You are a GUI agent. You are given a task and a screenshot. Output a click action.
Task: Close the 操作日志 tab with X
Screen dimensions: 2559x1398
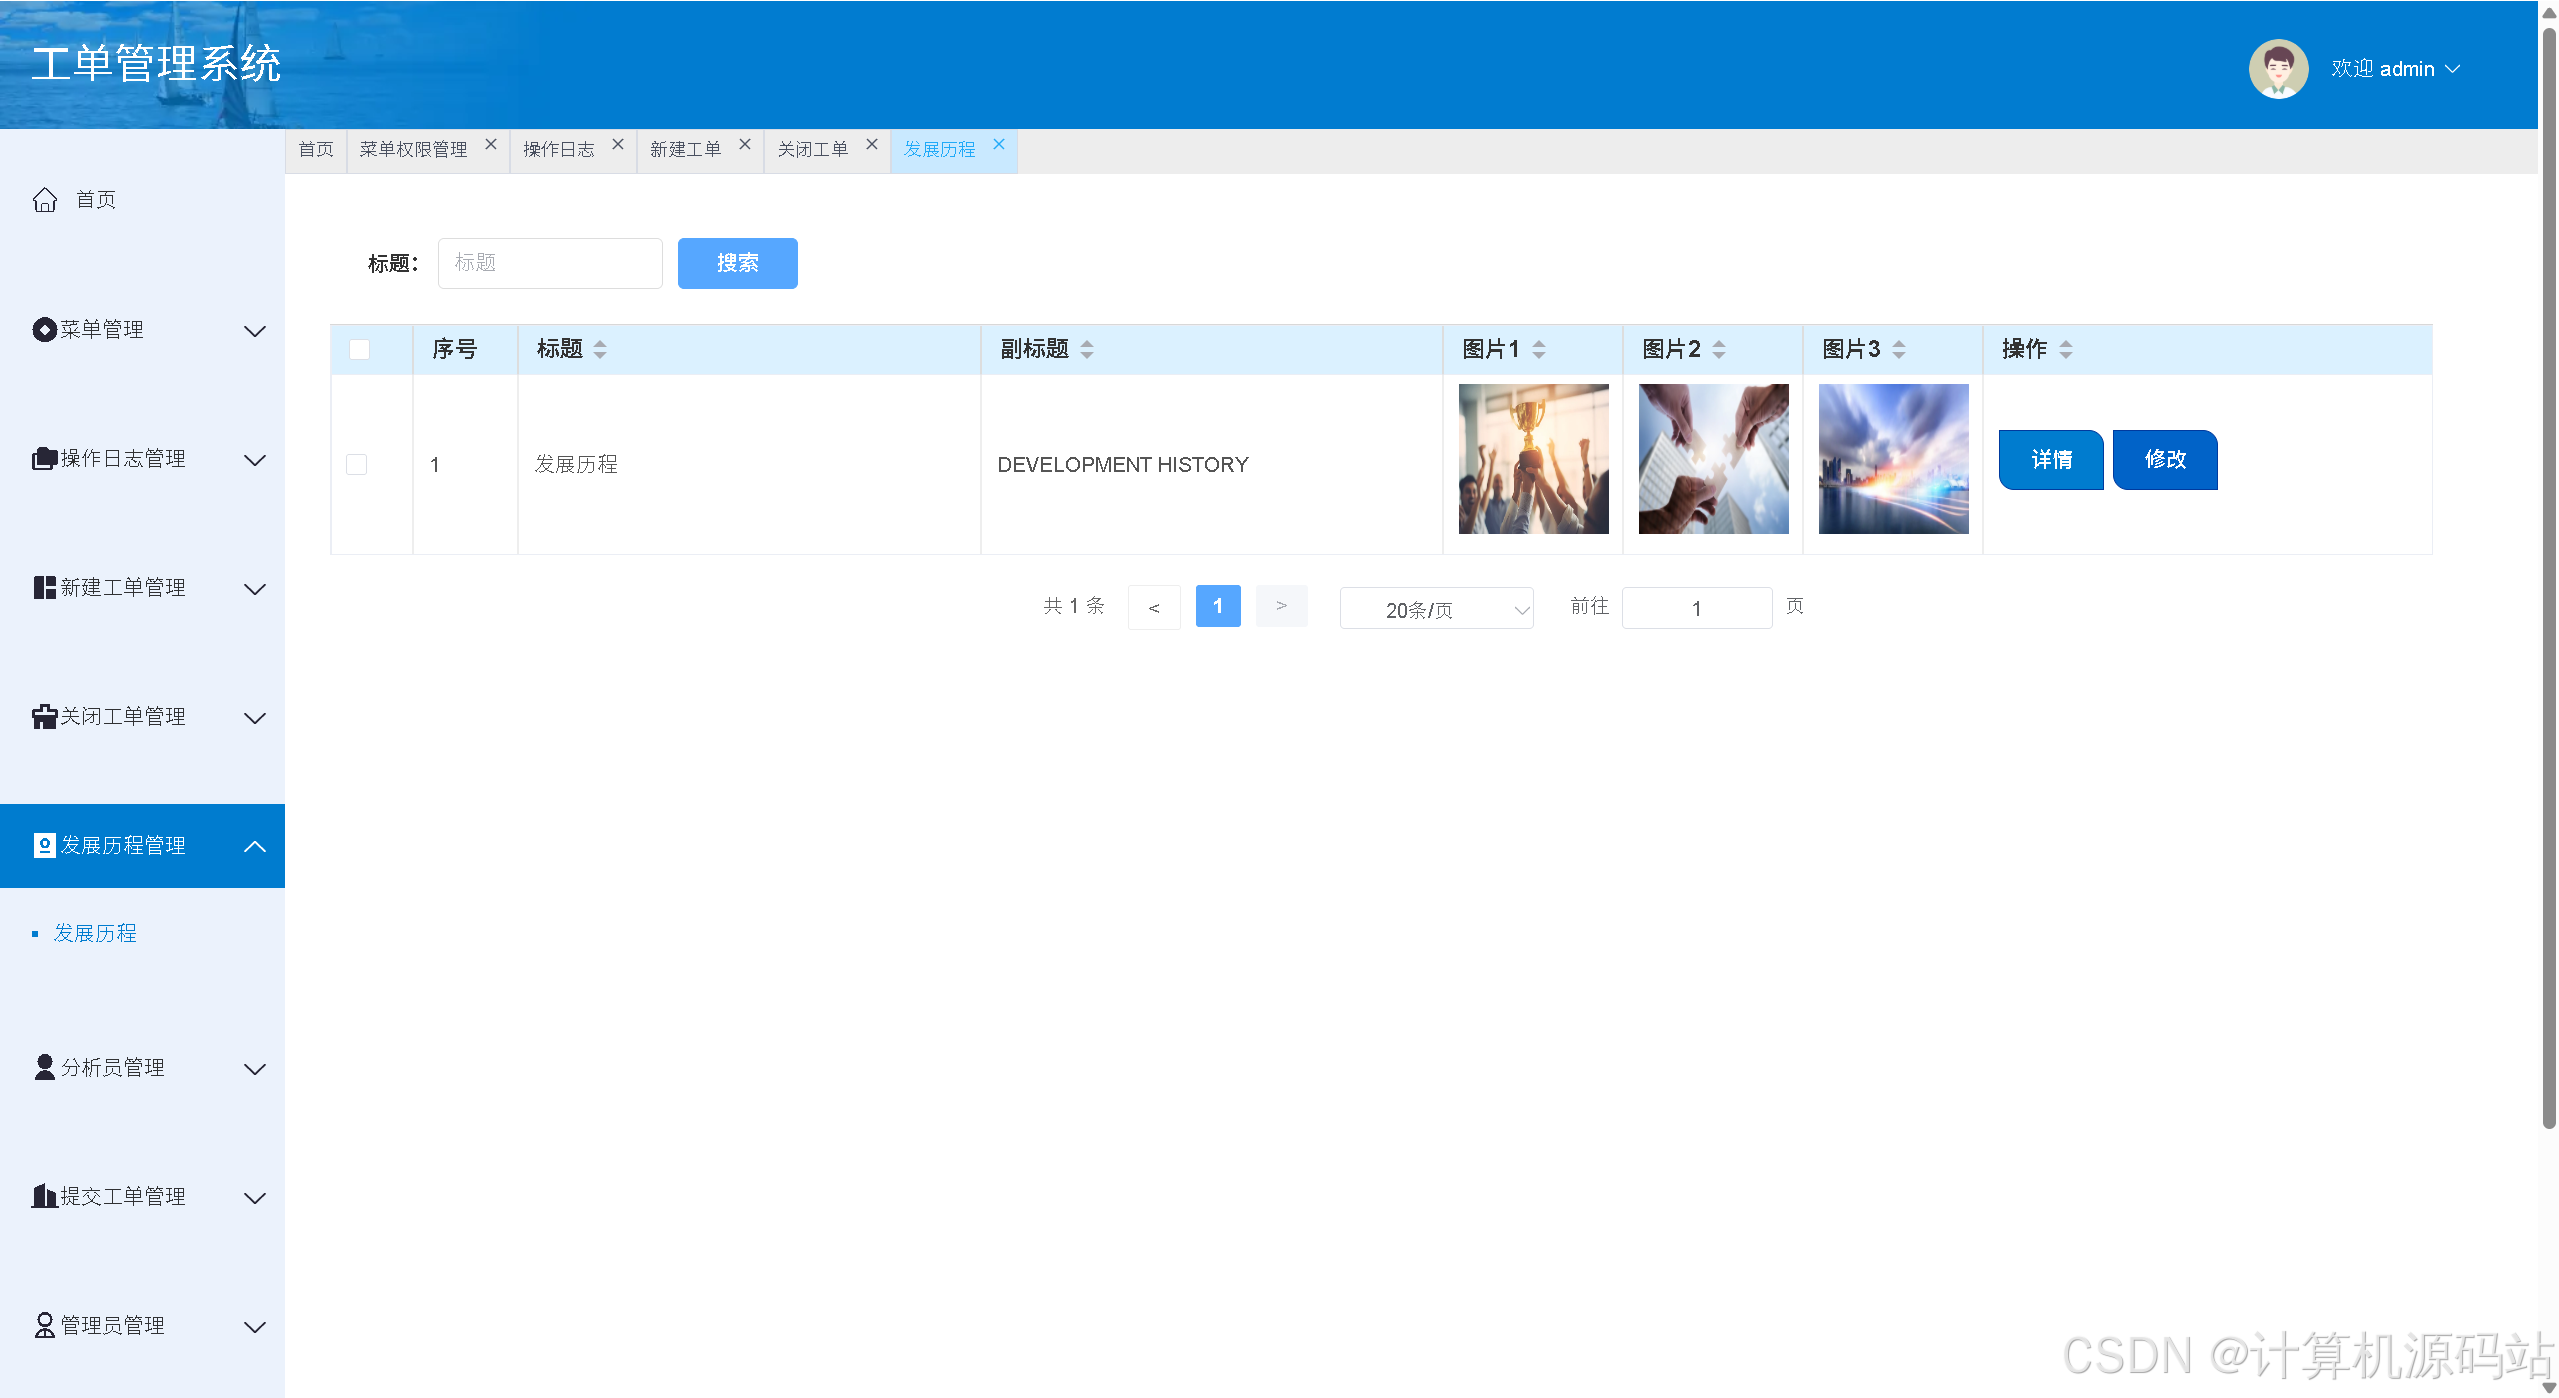618,145
